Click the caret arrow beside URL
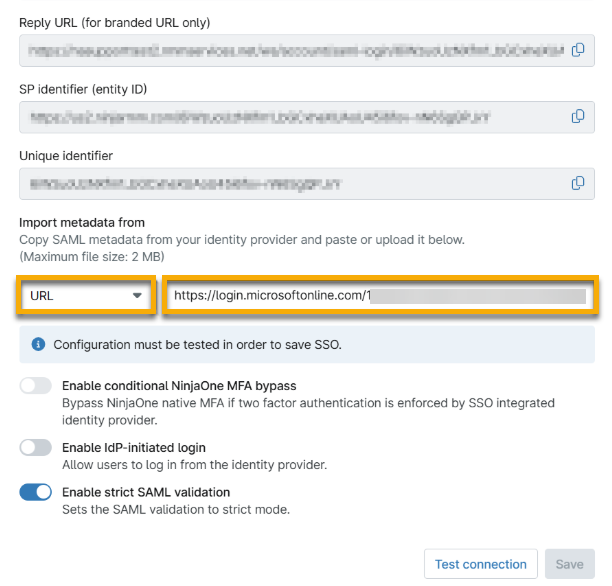612x586 pixels. [137, 296]
